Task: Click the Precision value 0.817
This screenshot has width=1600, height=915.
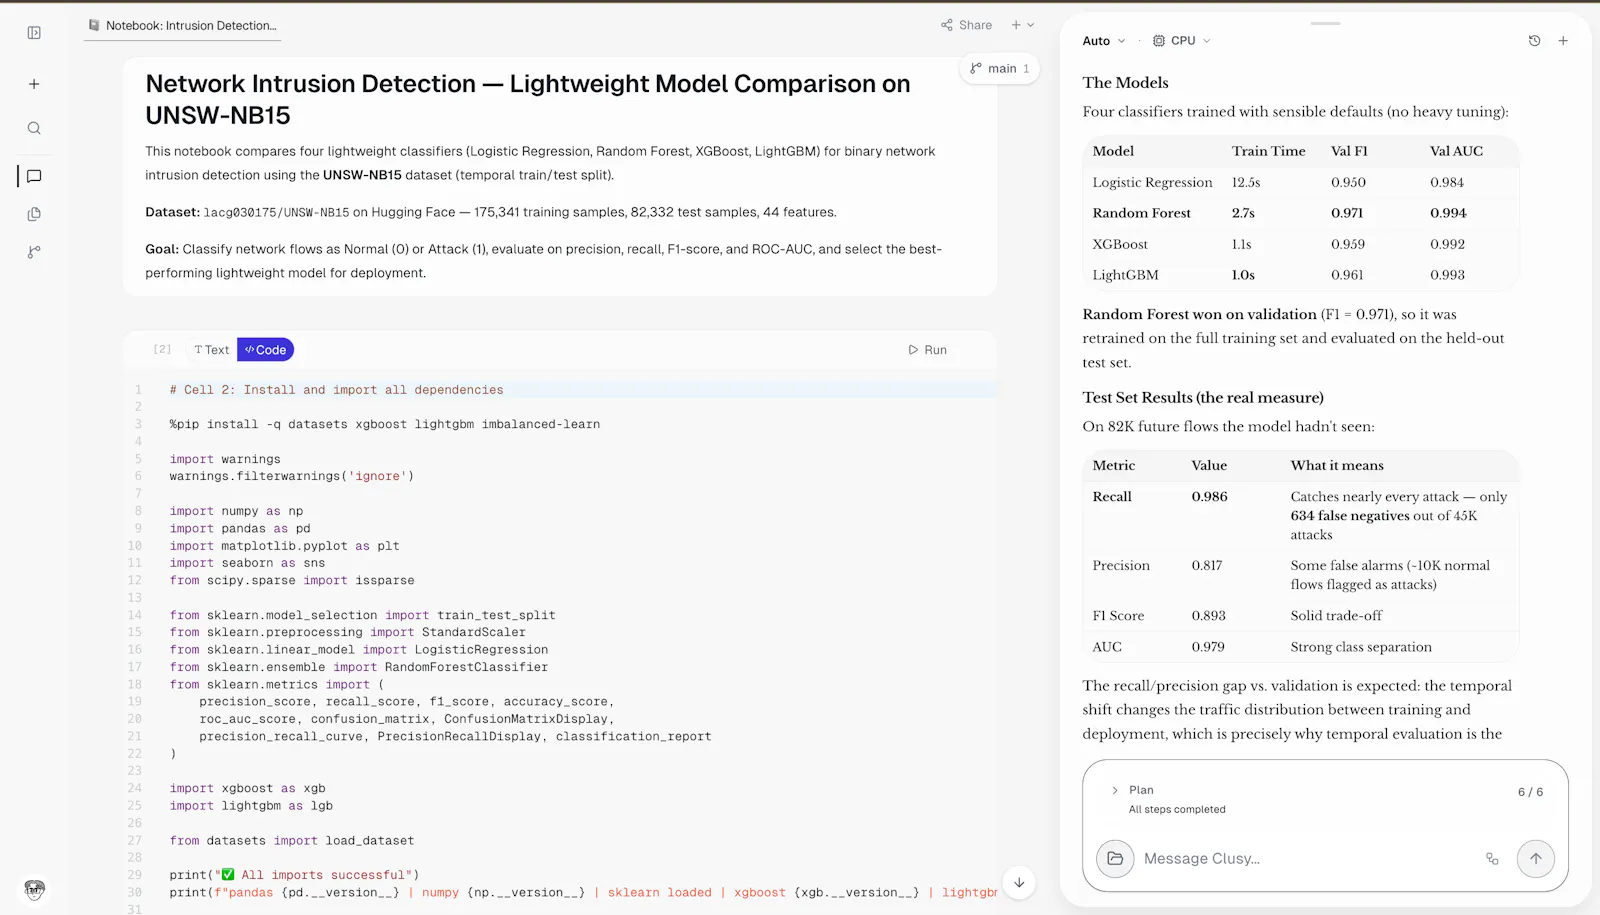Action: point(1207,566)
